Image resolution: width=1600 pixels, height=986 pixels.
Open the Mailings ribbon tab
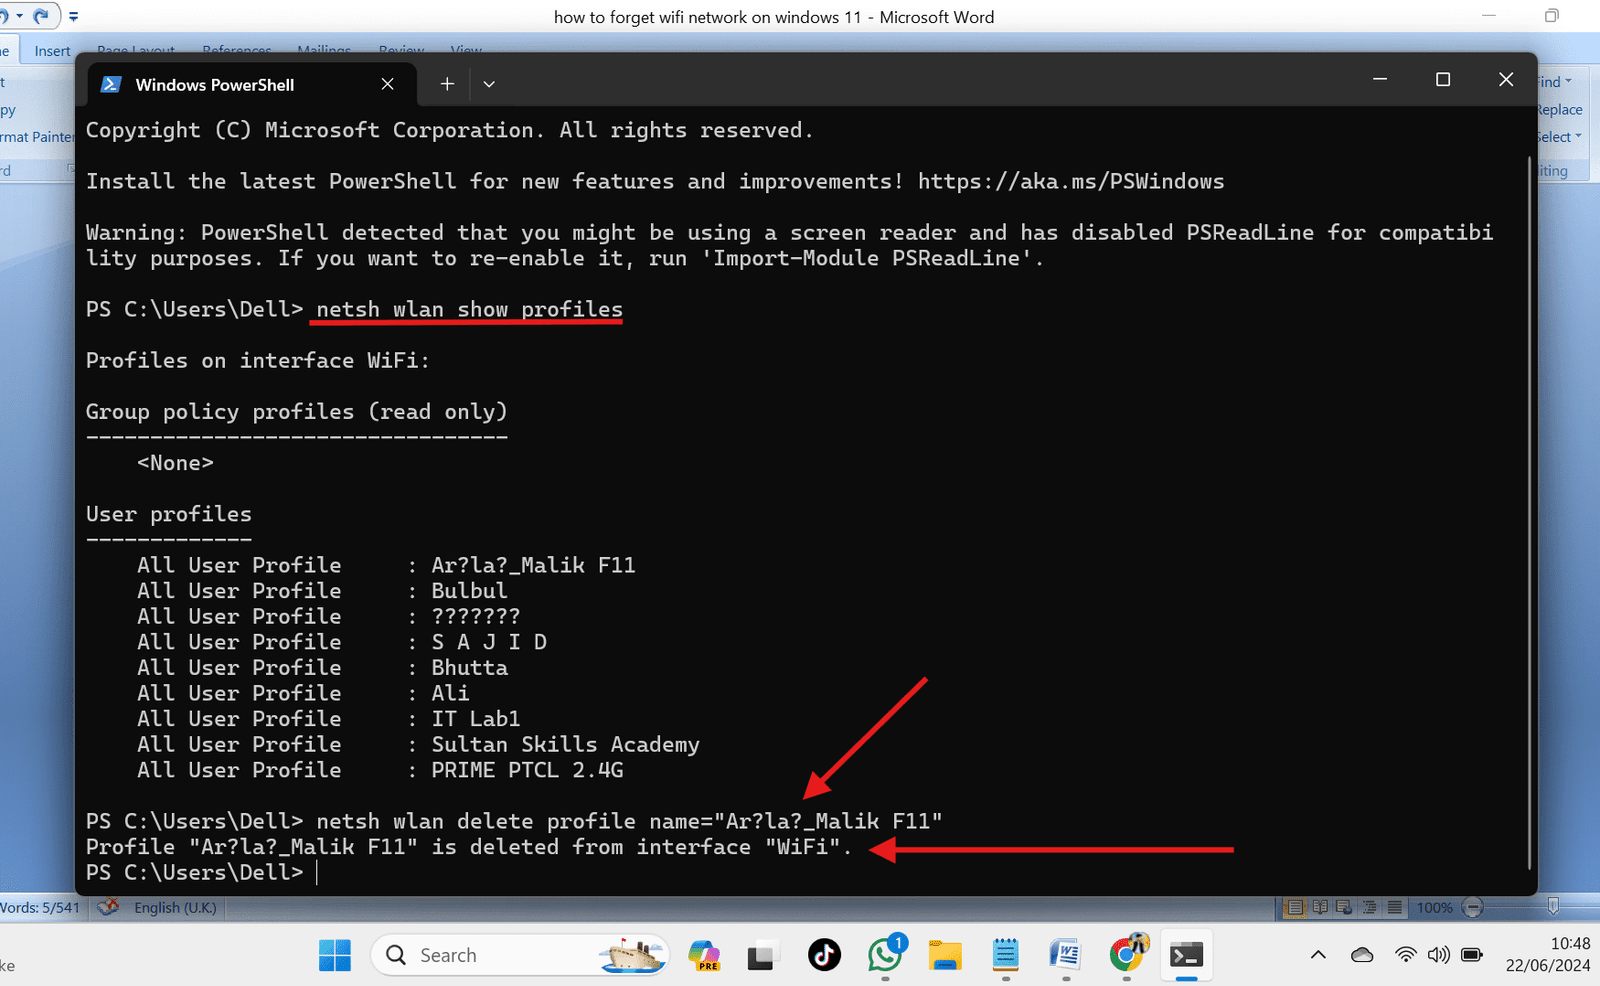(324, 50)
